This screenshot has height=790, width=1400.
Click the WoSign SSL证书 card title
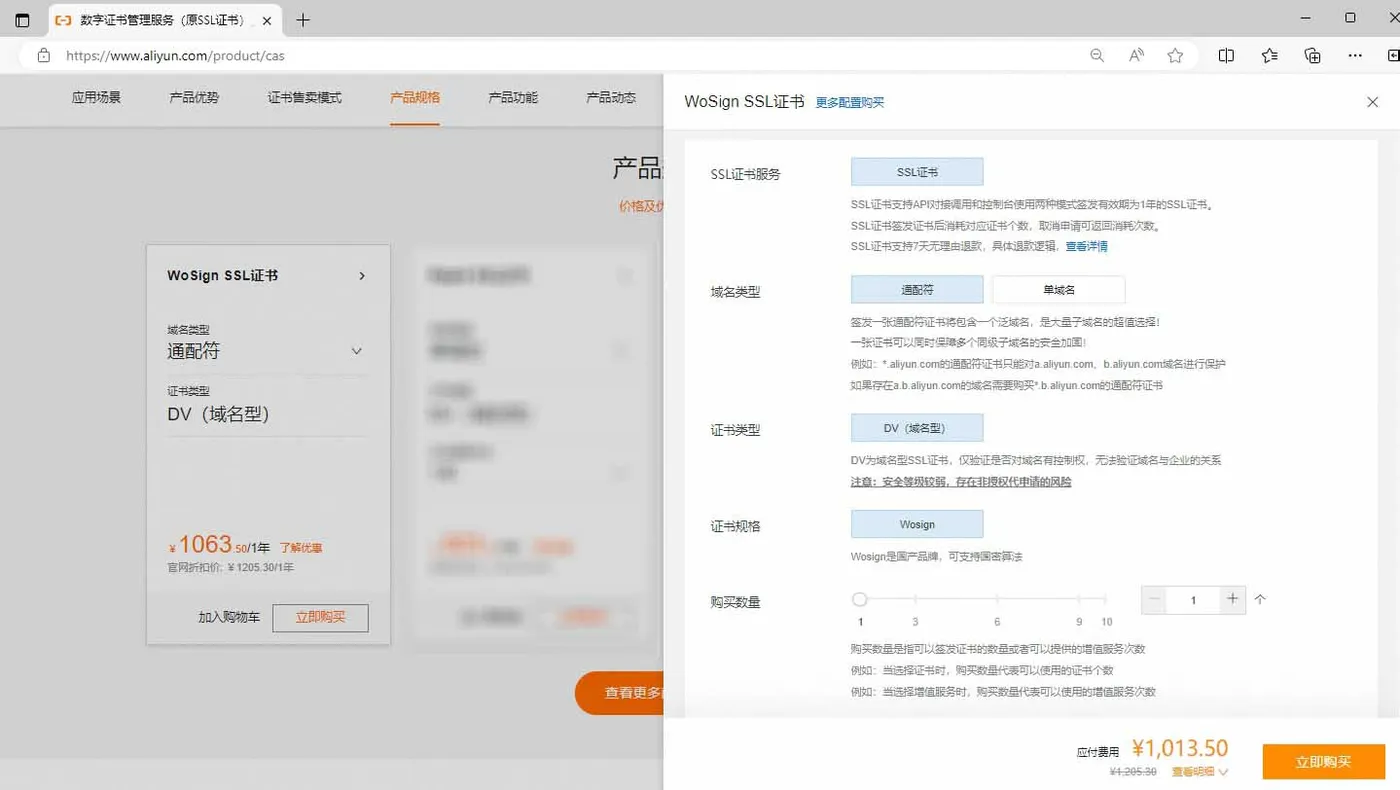coord(222,276)
